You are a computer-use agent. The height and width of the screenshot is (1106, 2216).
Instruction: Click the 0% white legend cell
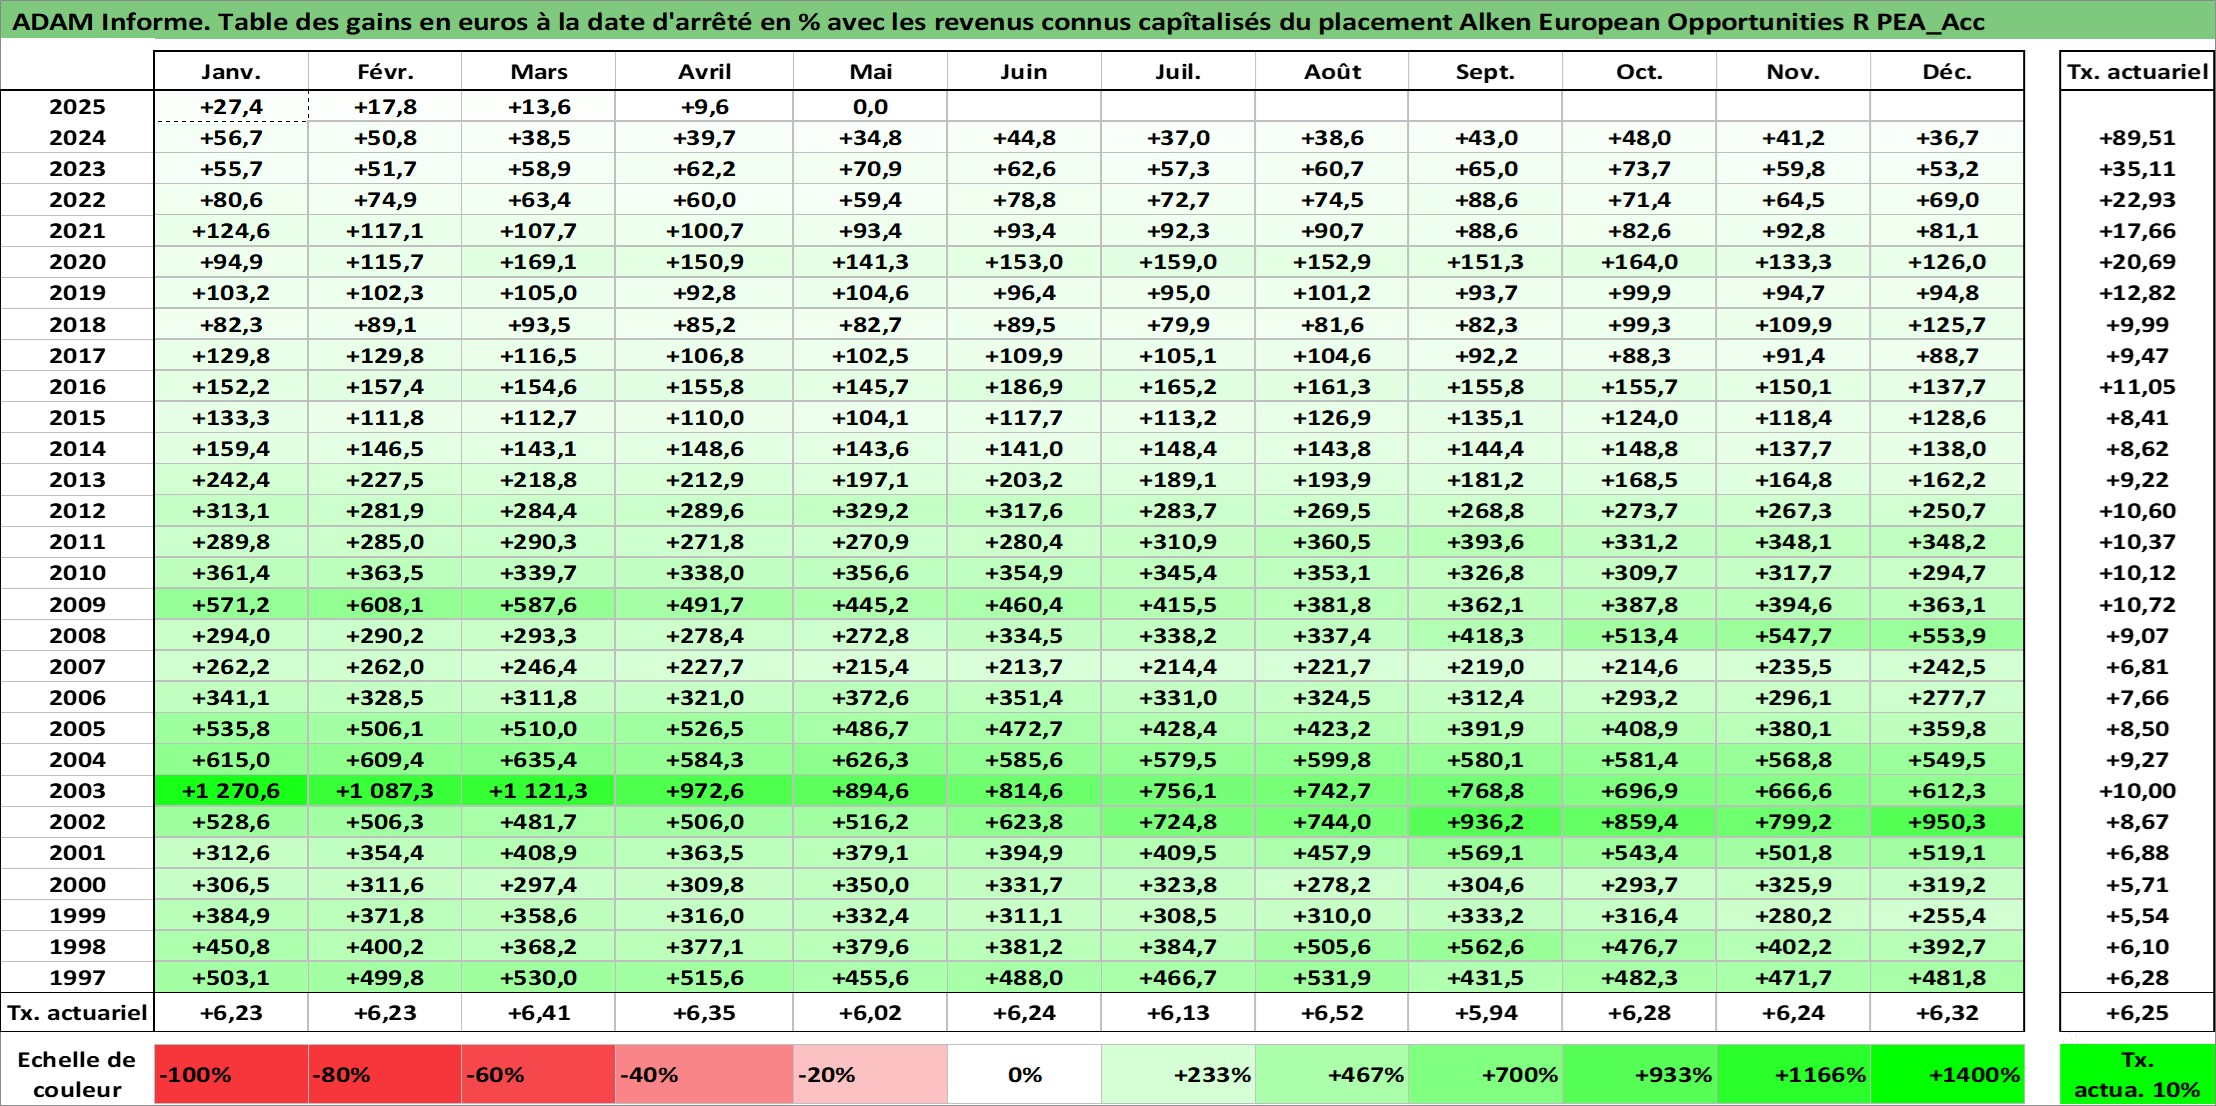(x=1024, y=1075)
